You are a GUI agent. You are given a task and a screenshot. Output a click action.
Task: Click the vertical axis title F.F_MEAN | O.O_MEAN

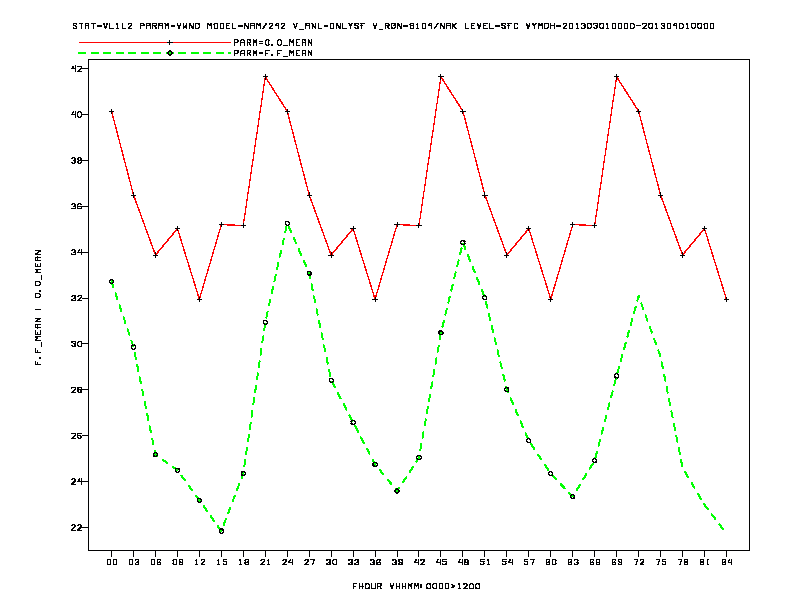click(x=38, y=307)
